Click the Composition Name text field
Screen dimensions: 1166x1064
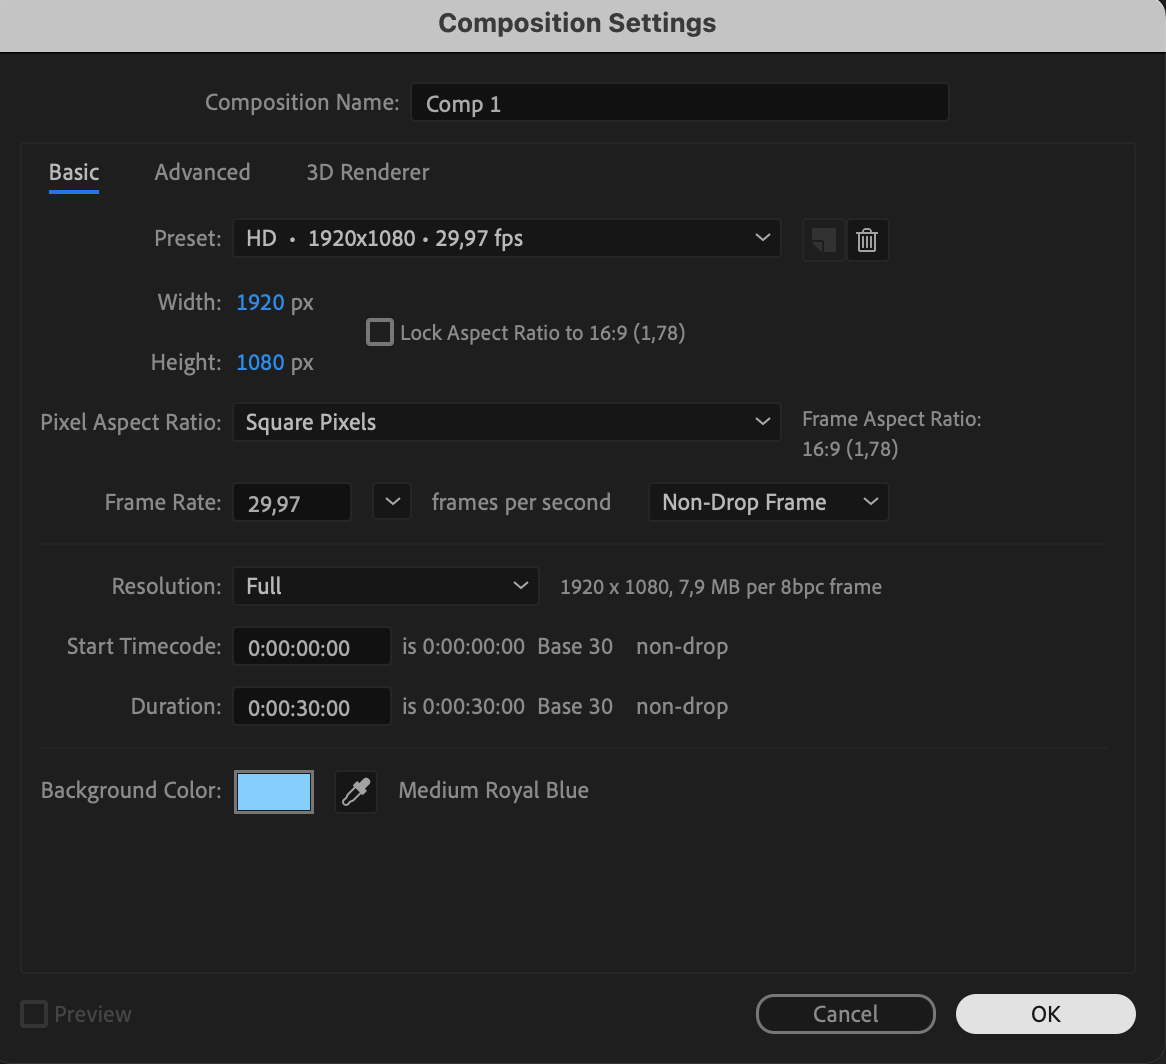[679, 103]
